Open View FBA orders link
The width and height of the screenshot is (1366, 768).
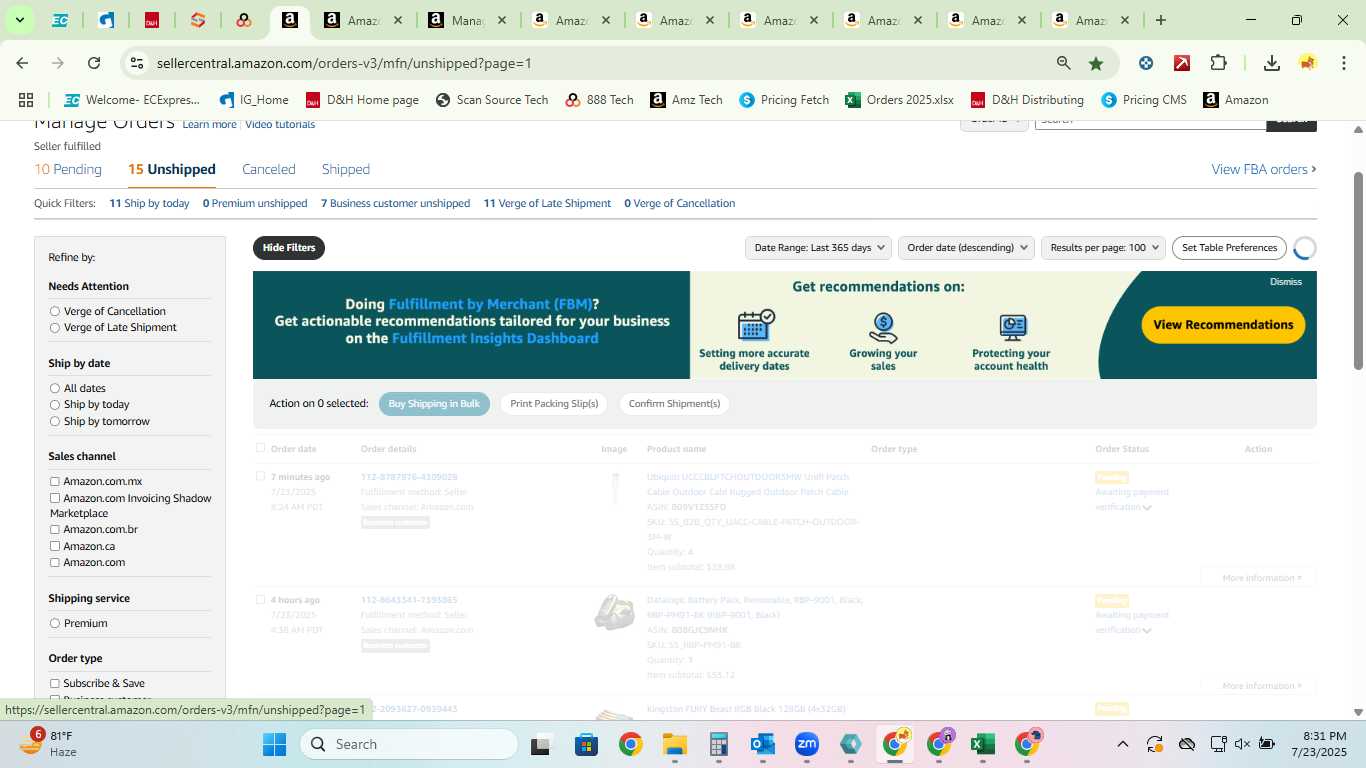pyautogui.click(x=1264, y=169)
